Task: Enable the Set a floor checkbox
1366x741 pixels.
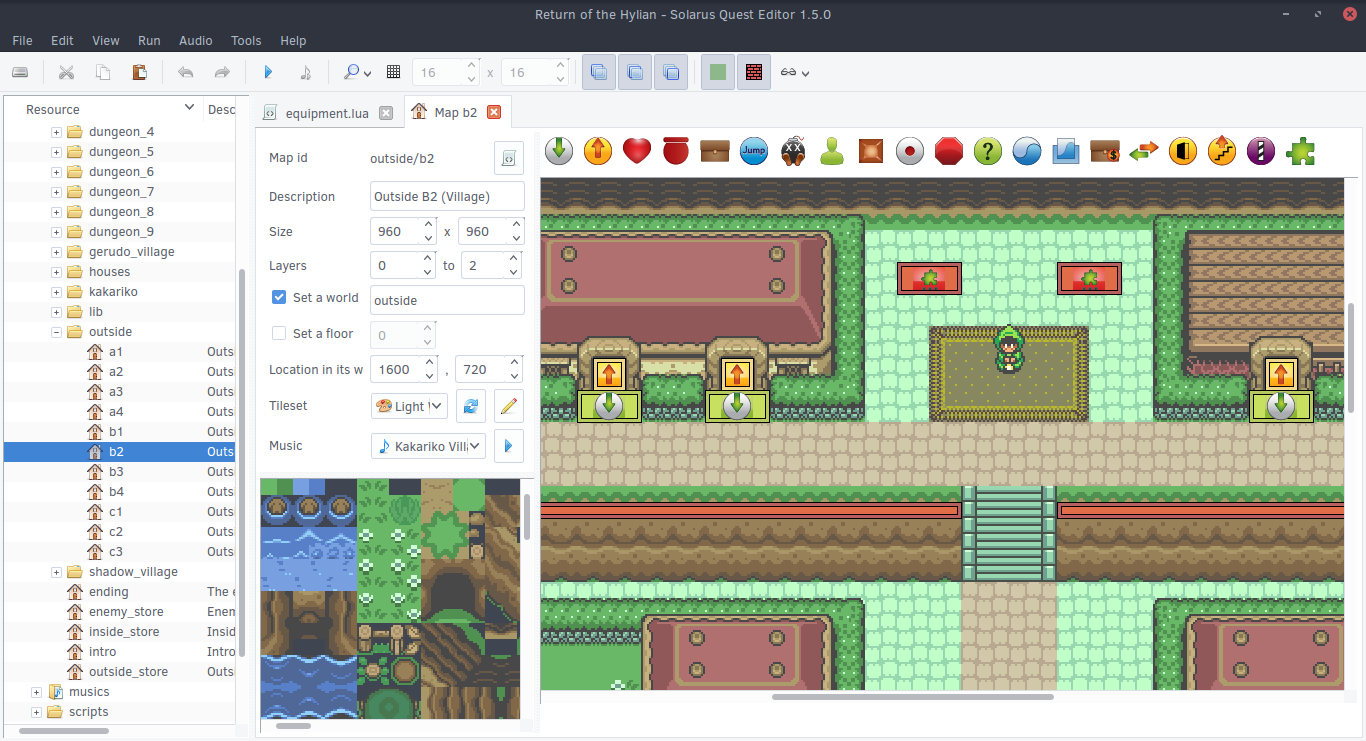Action: tap(280, 333)
